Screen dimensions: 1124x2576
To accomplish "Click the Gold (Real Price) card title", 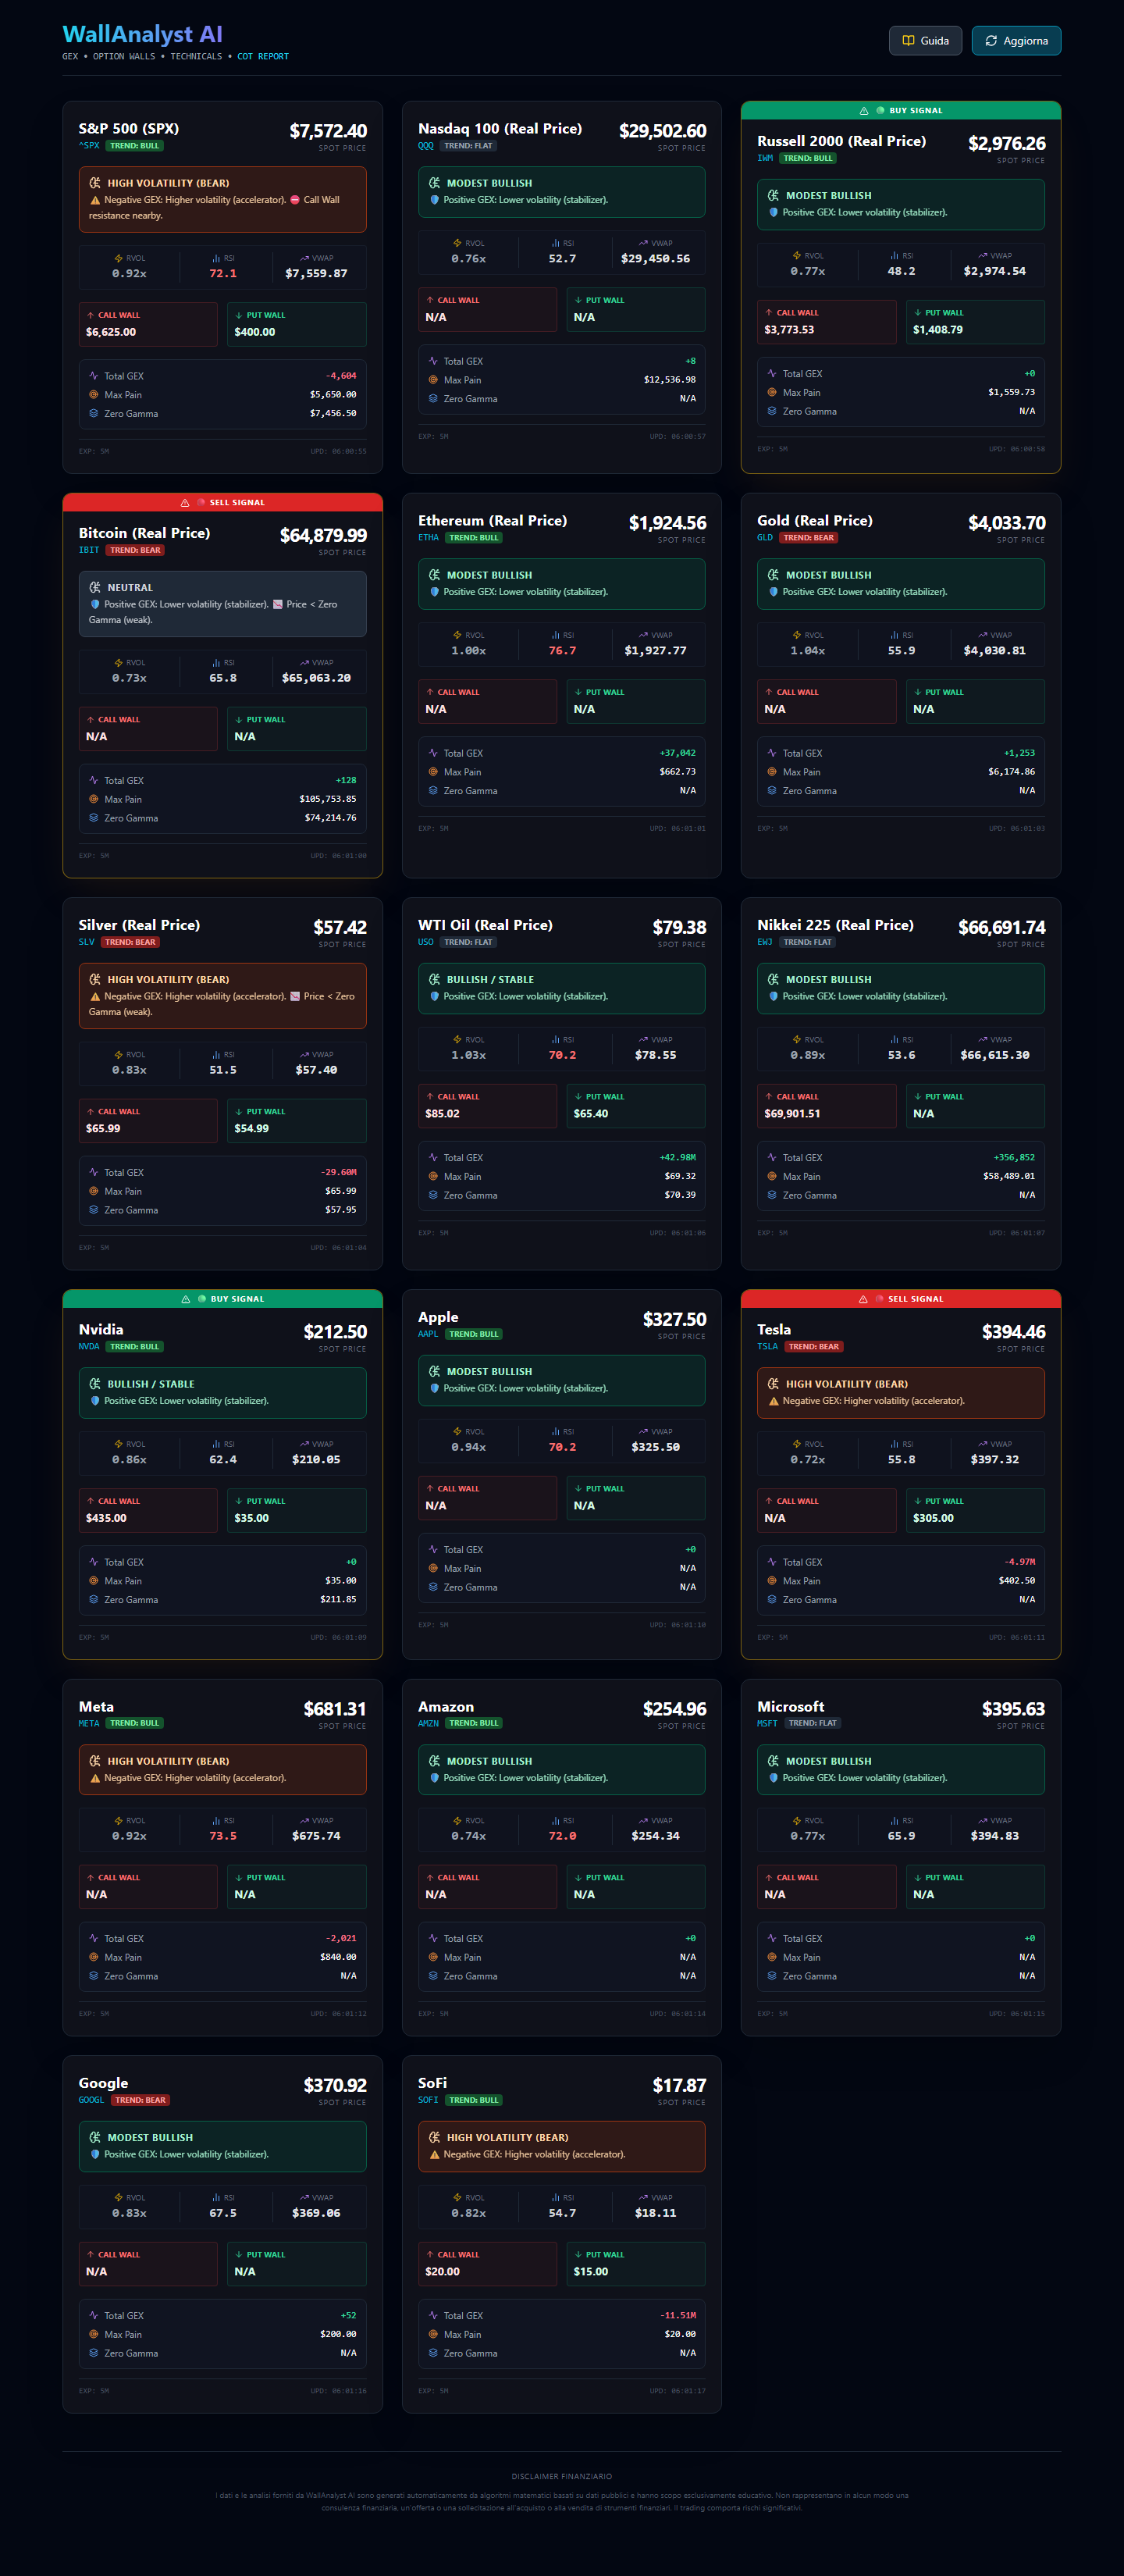I will coord(814,521).
